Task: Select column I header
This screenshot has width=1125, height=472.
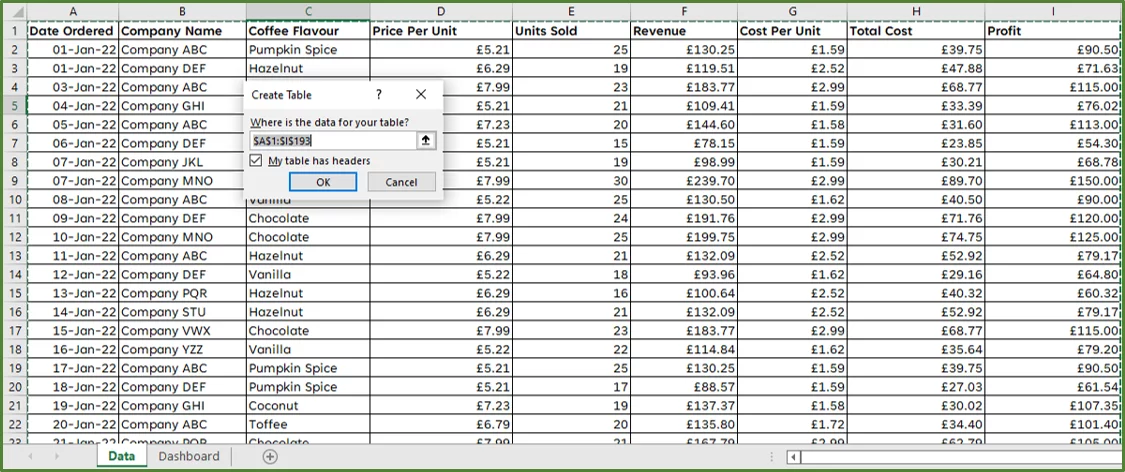Action: click(1053, 11)
